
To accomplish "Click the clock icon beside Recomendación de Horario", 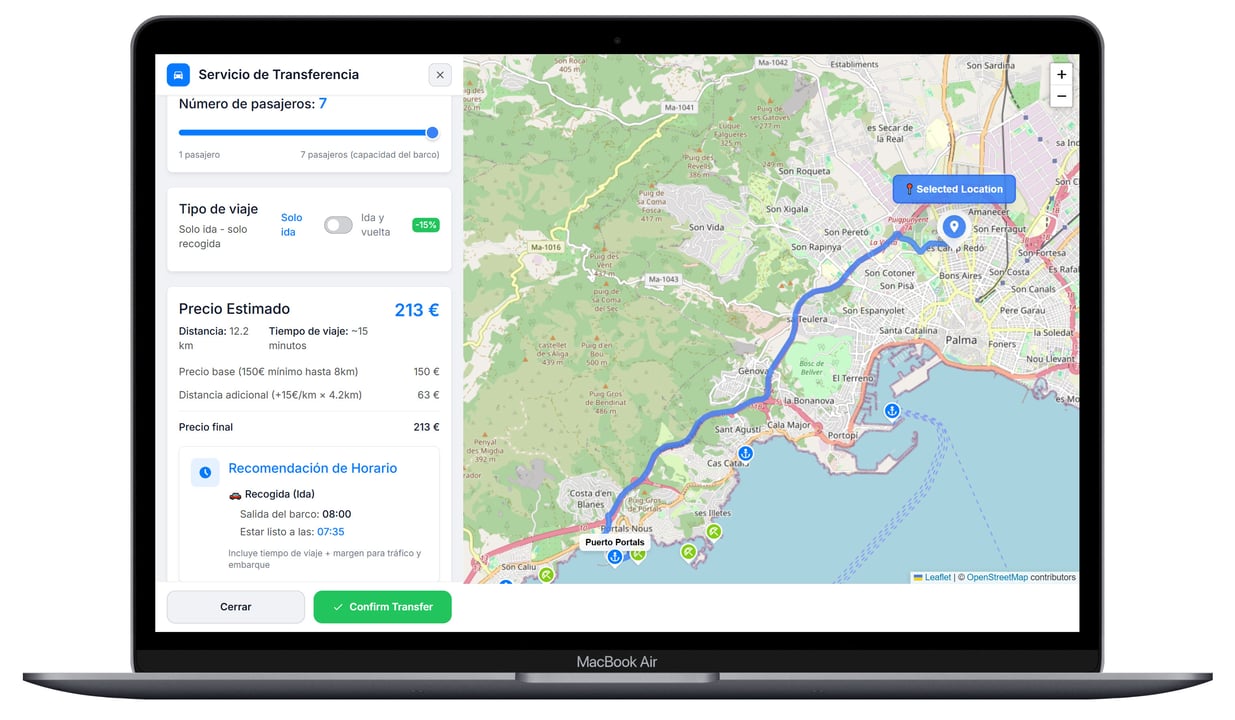I will [205, 472].
